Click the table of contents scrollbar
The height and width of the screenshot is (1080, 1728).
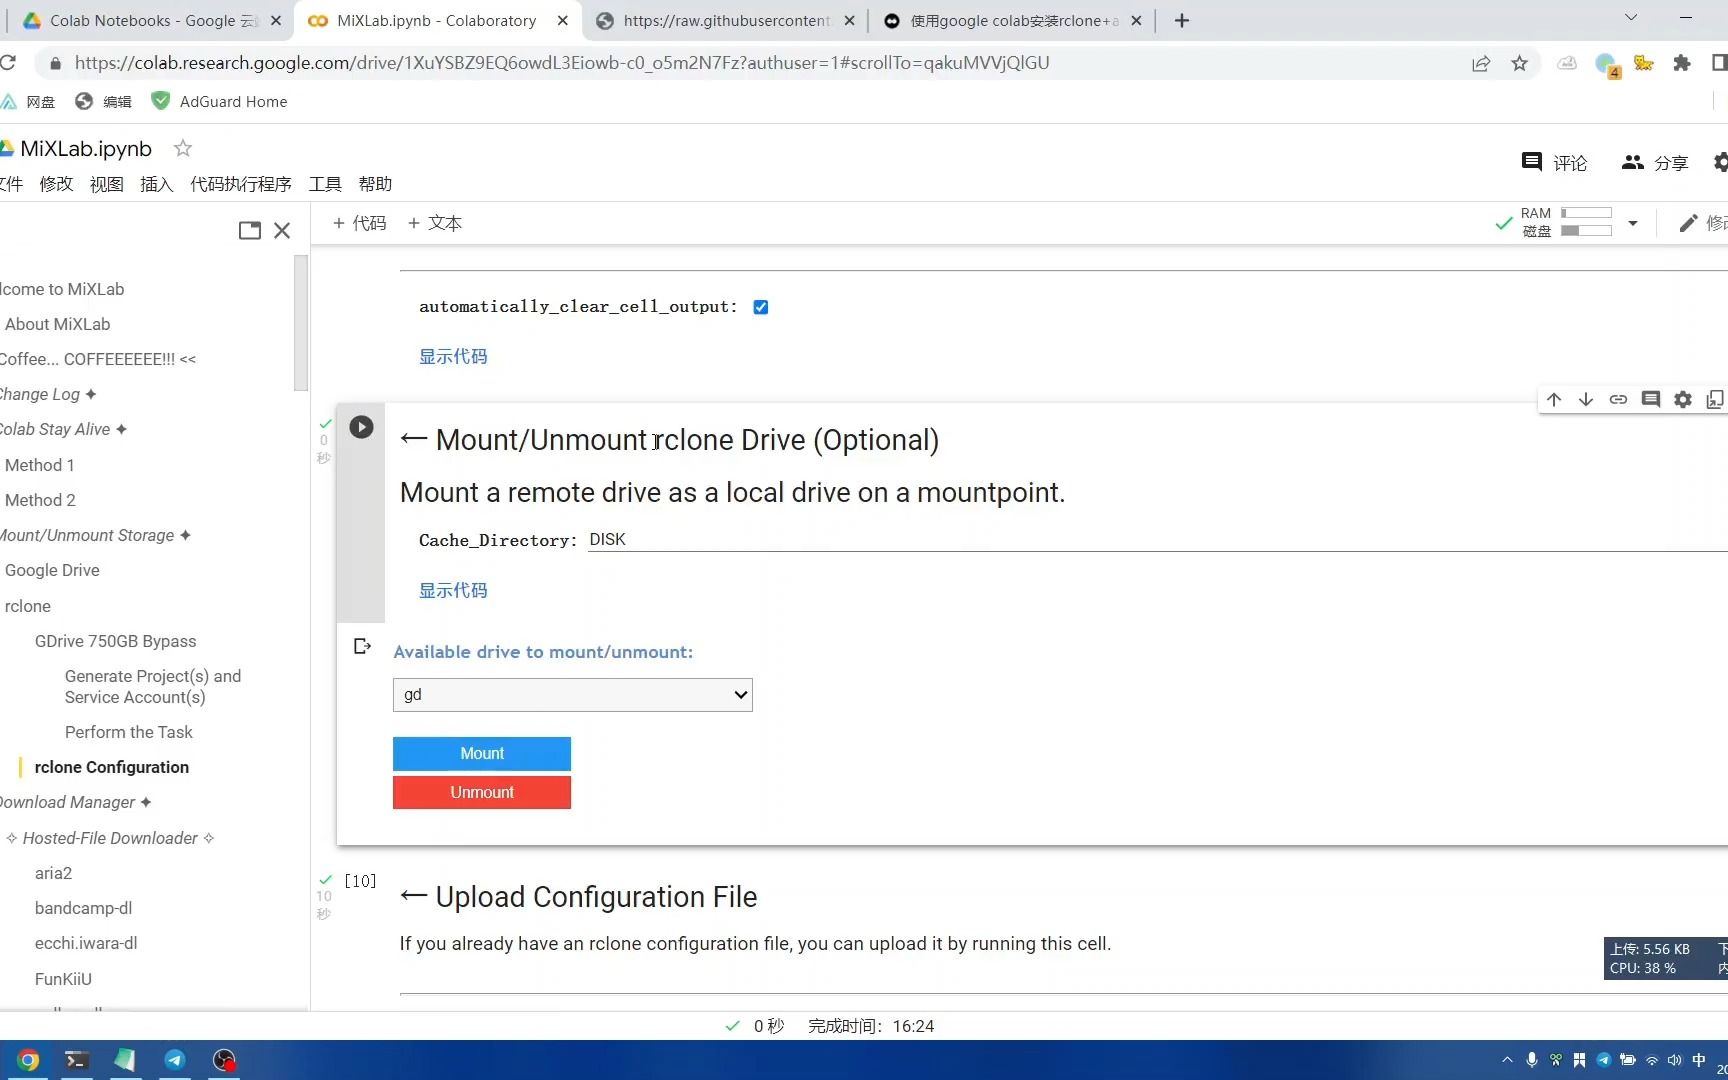(x=301, y=323)
